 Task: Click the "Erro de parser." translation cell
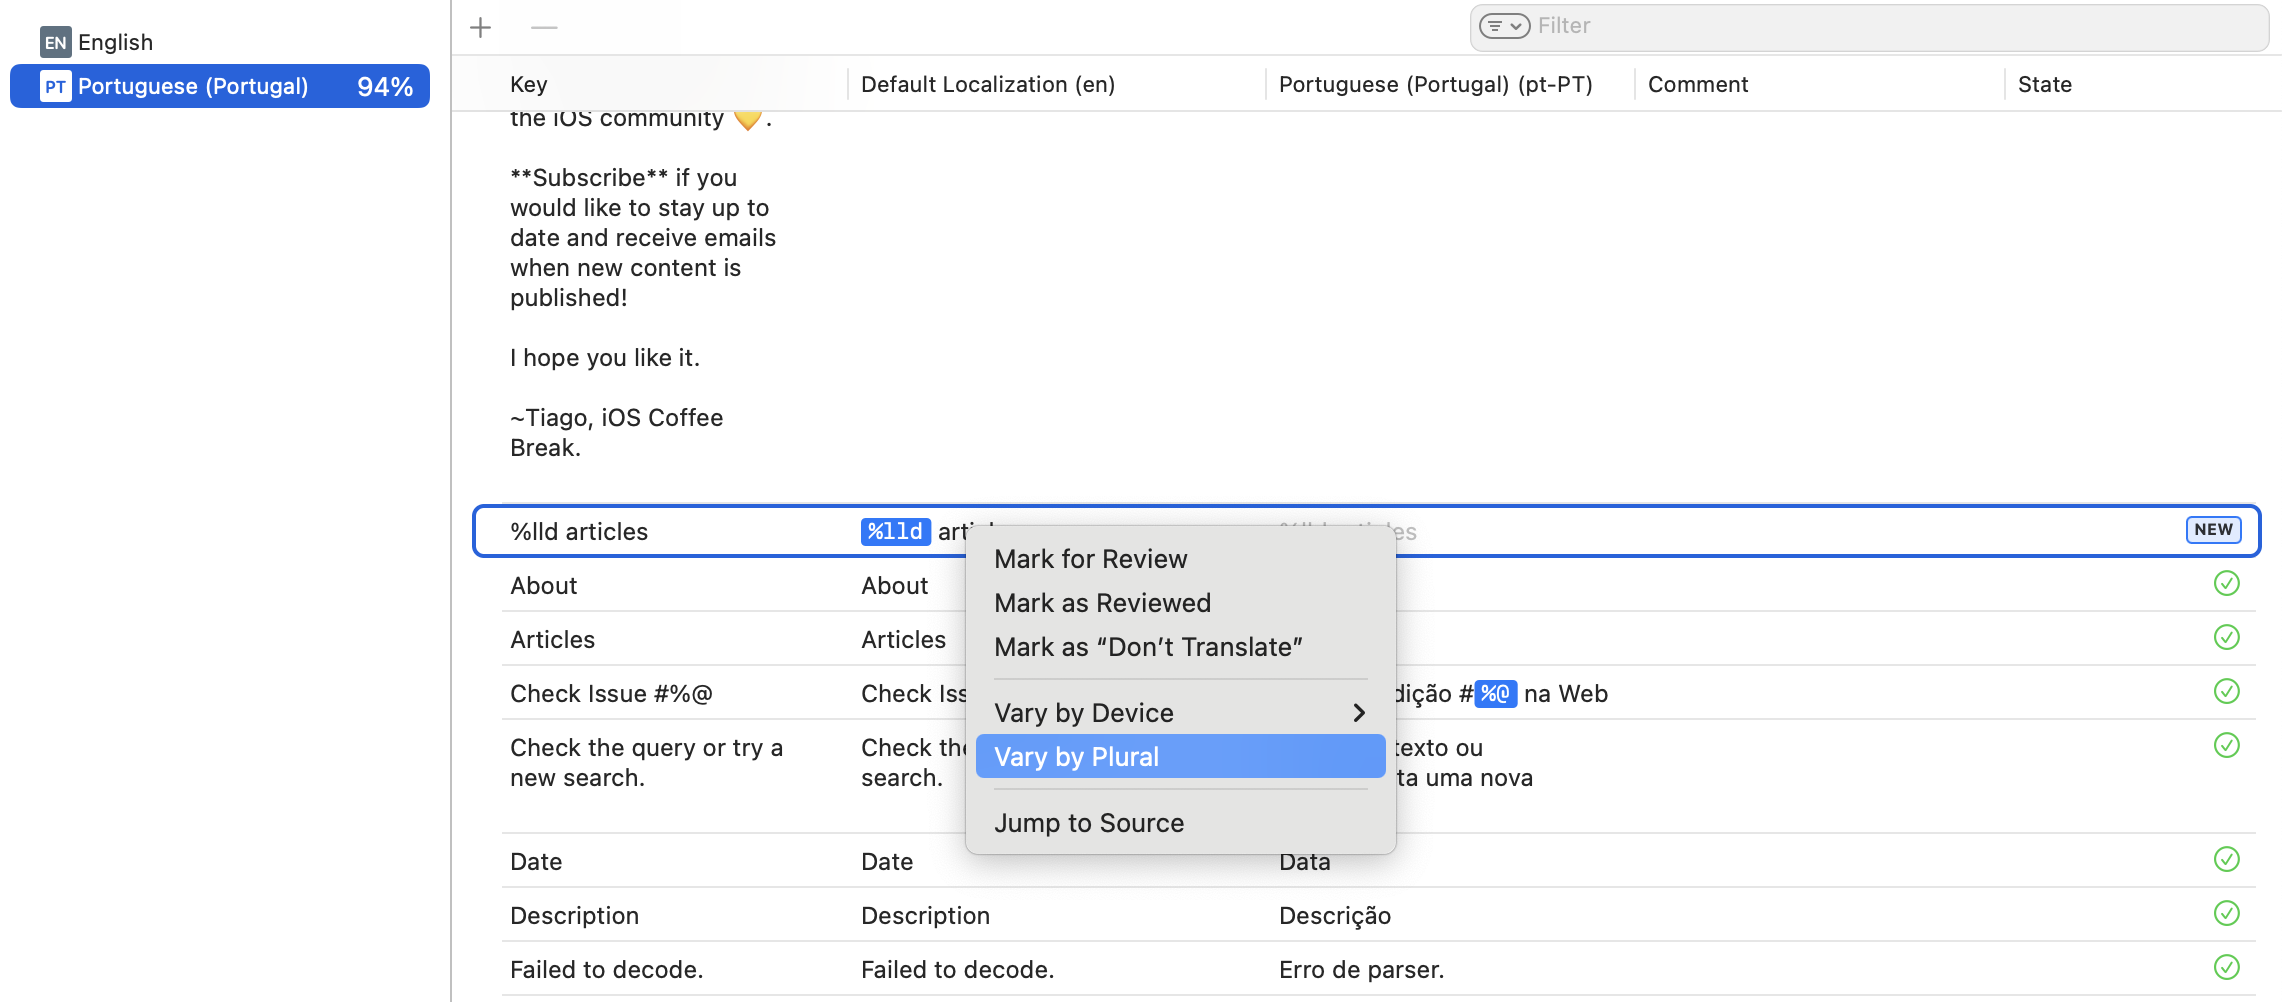point(1361,970)
